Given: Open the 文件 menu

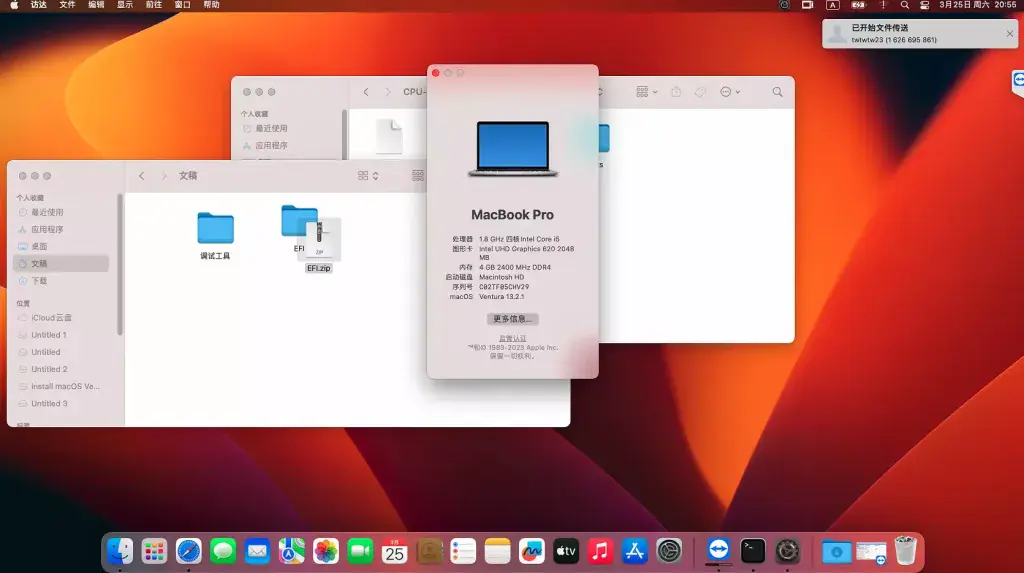Looking at the screenshot, I should click(x=67, y=5).
